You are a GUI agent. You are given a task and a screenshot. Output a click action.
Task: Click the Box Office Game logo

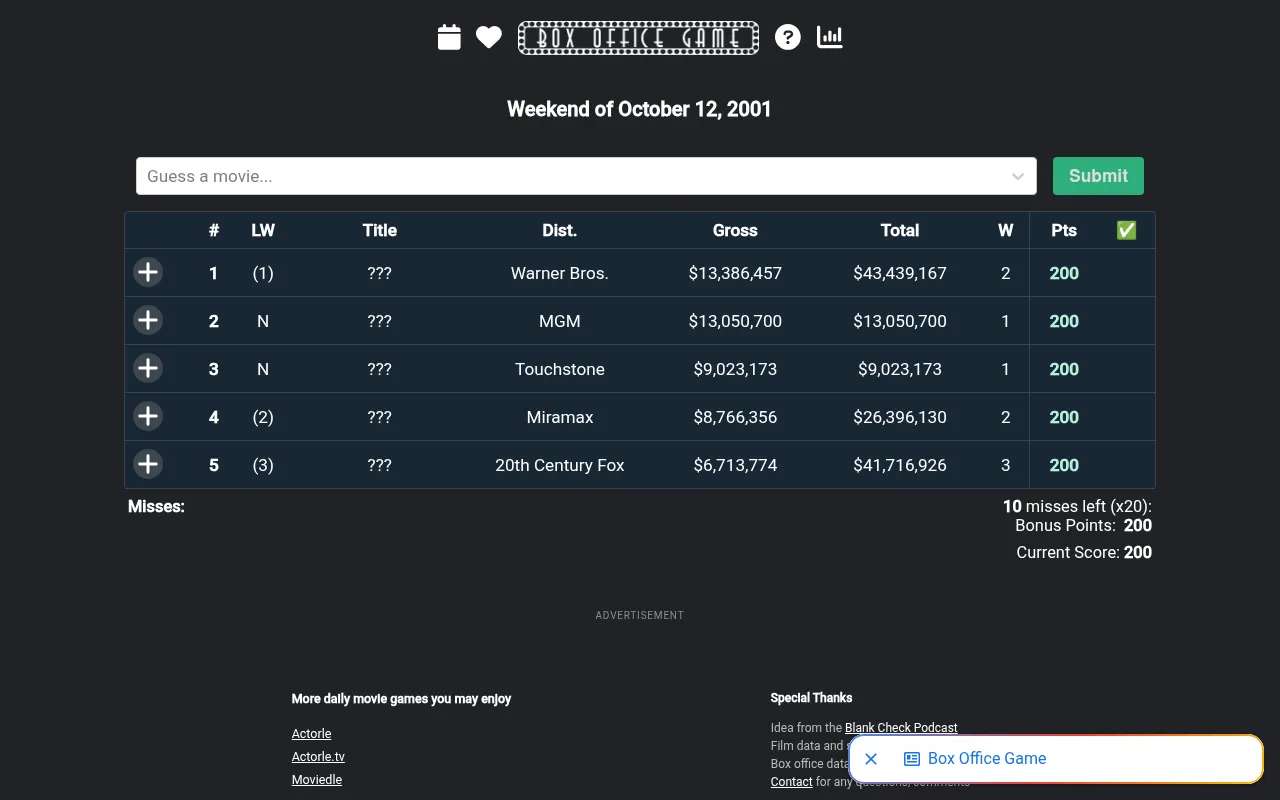click(x=638, y=38)
